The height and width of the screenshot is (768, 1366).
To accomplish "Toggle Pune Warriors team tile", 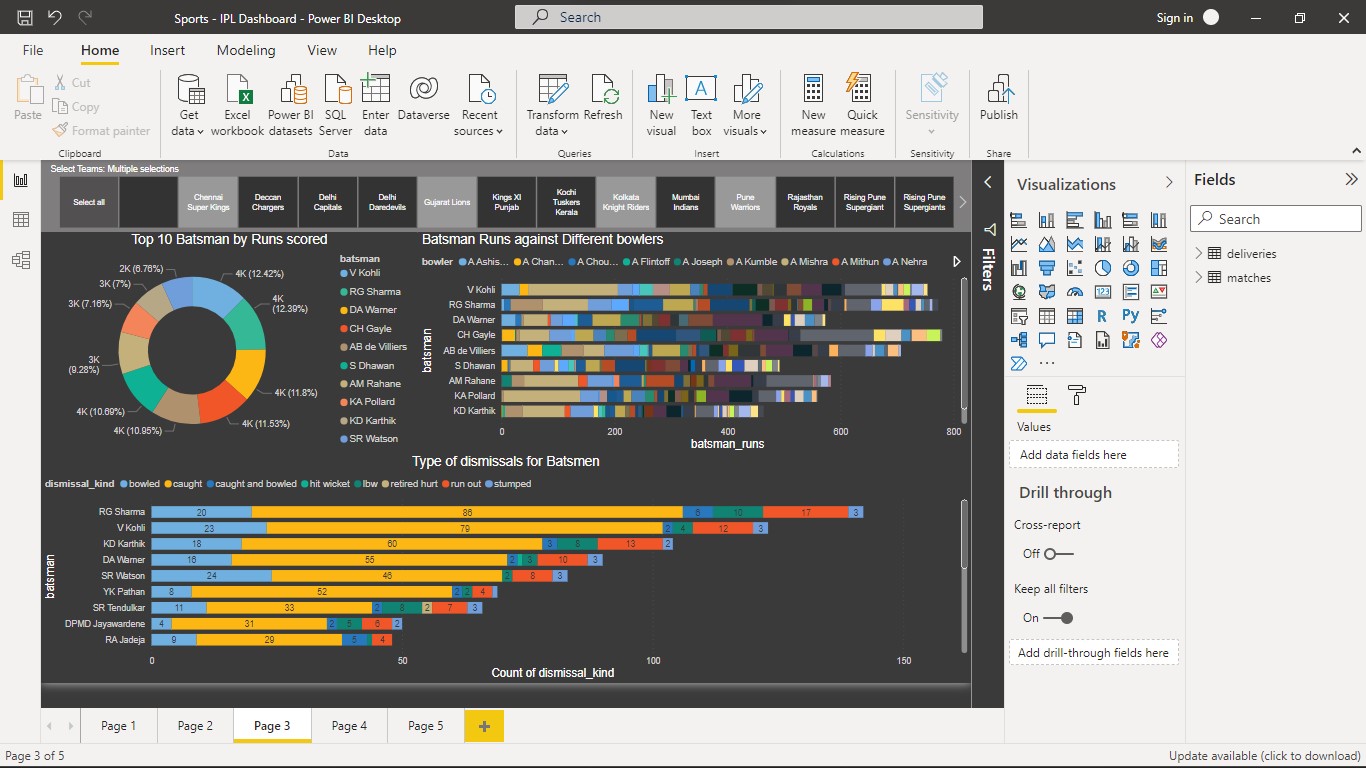I will click(745, 202).
